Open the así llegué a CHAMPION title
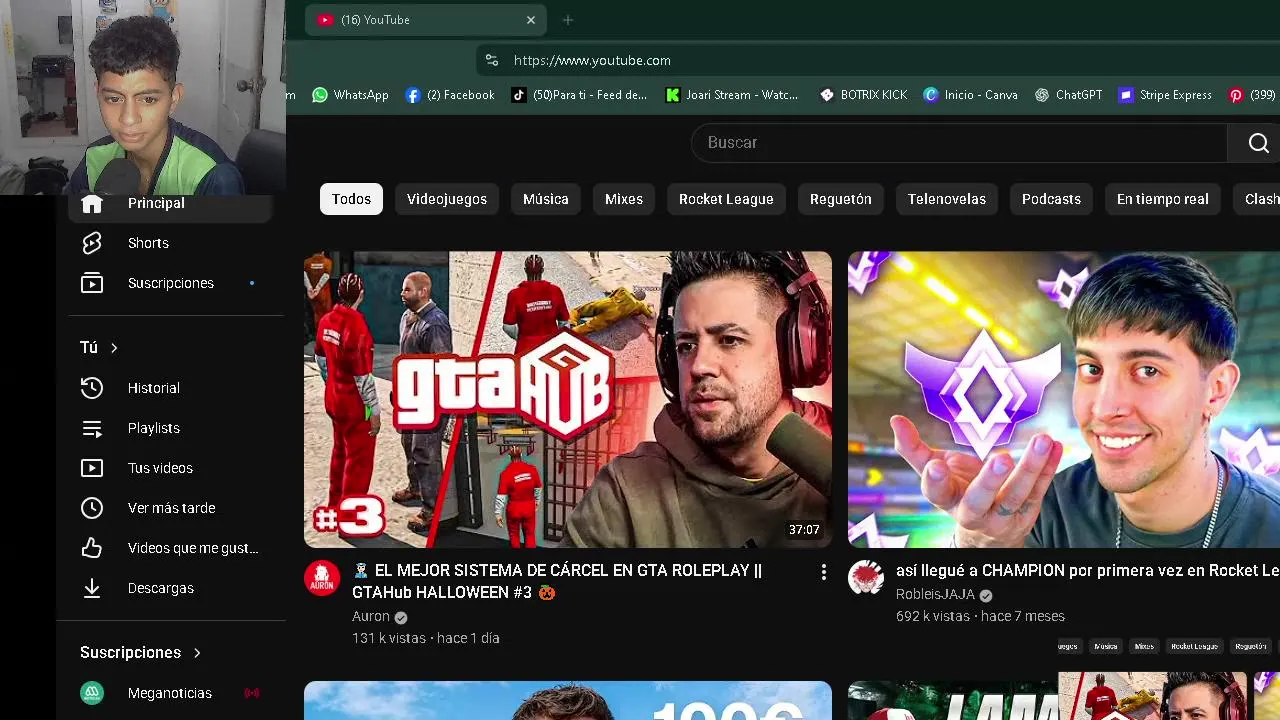 (x=1088, y=570)
